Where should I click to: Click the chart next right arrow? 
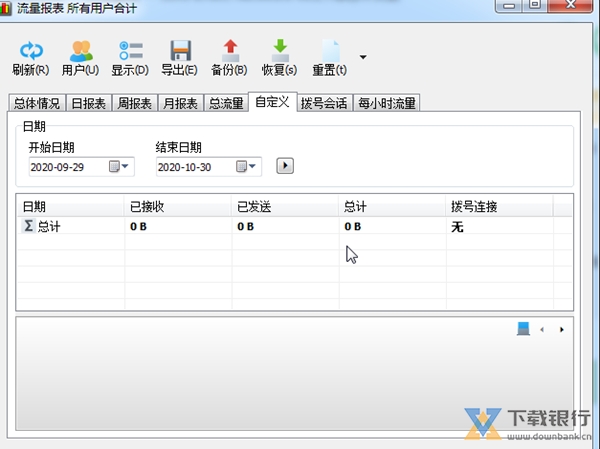562,330
